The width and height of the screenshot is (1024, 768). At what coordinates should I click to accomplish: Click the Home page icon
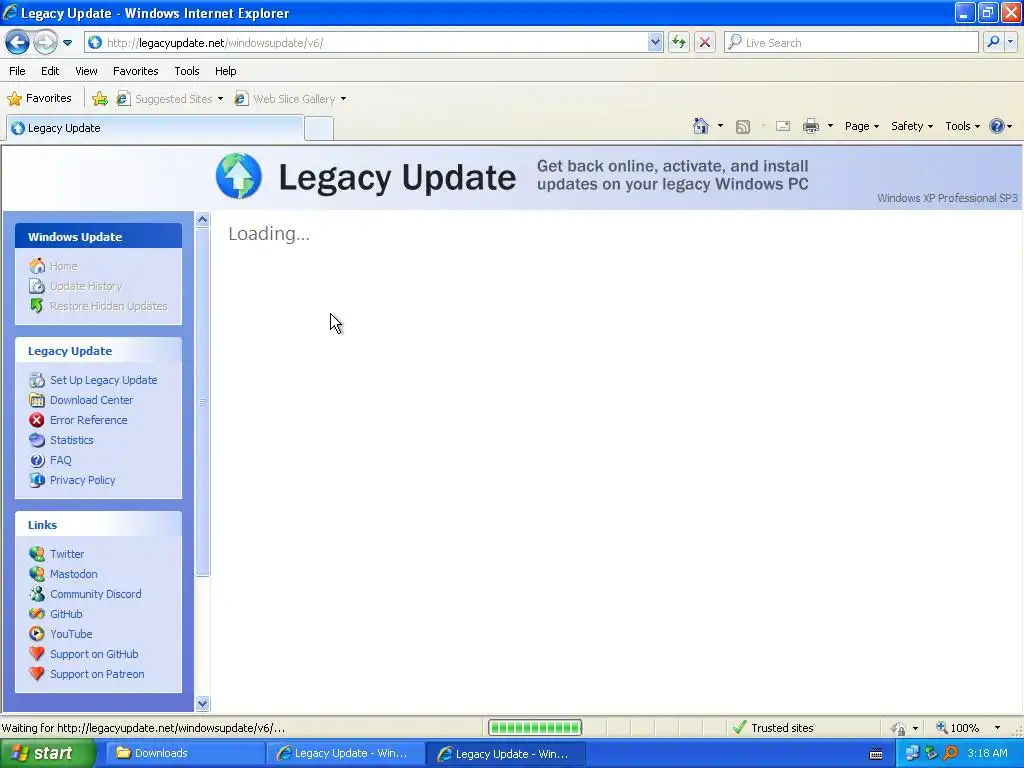coord(701,126)
